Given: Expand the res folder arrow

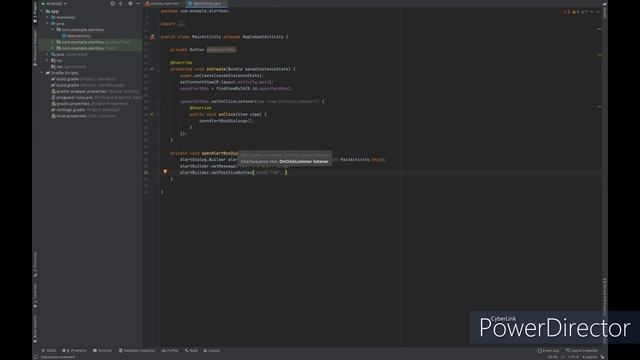Looking at the screenshot, I should point(48,60).
